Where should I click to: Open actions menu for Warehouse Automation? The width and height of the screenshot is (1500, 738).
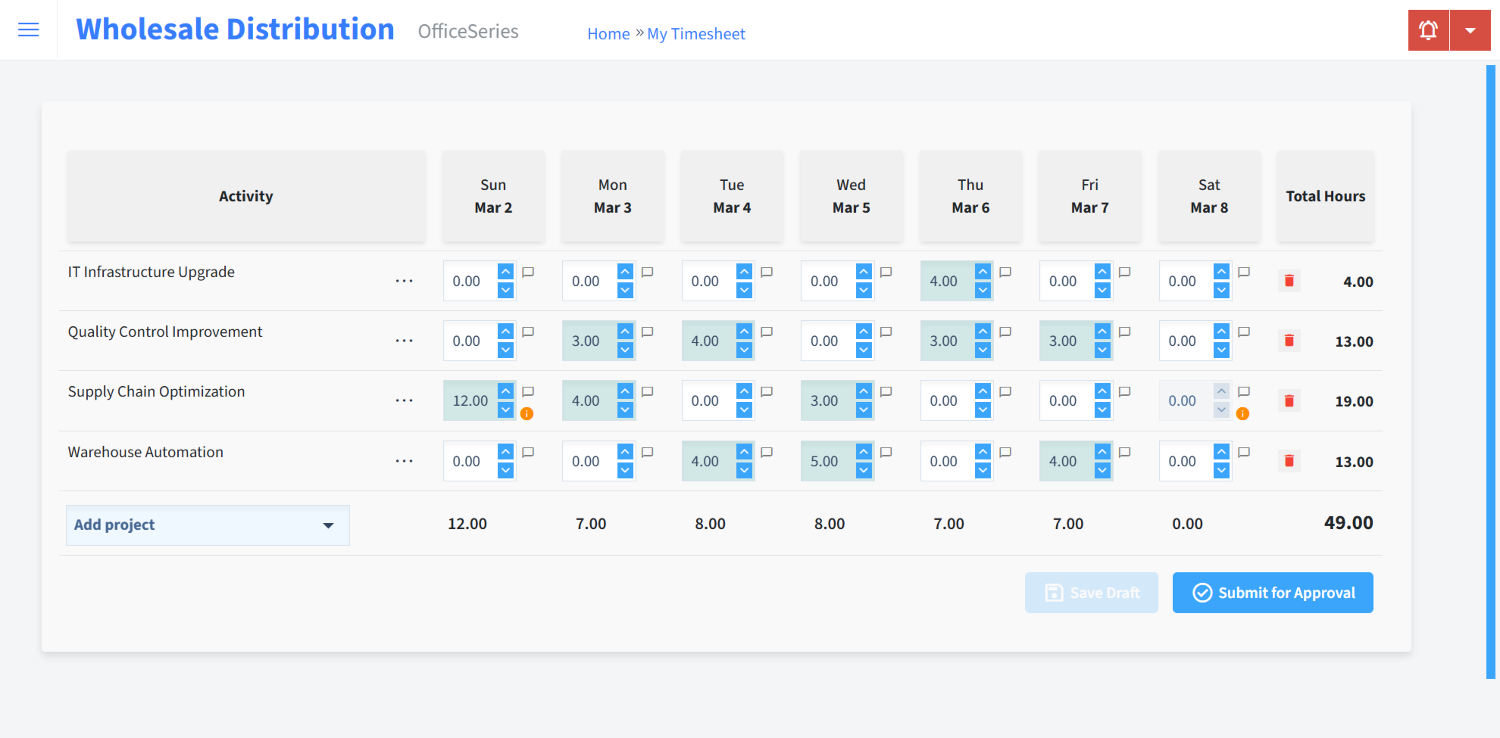click(404, 460)
